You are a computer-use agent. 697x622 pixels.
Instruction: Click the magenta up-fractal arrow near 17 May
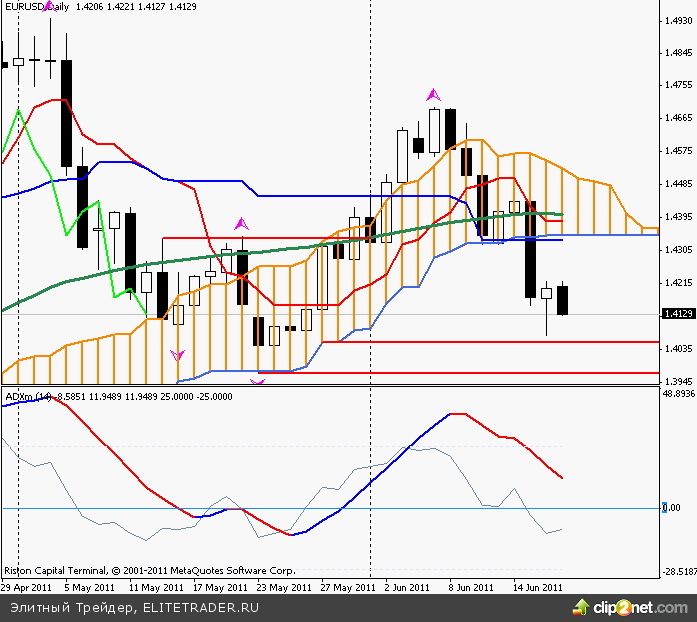(241, 224)
